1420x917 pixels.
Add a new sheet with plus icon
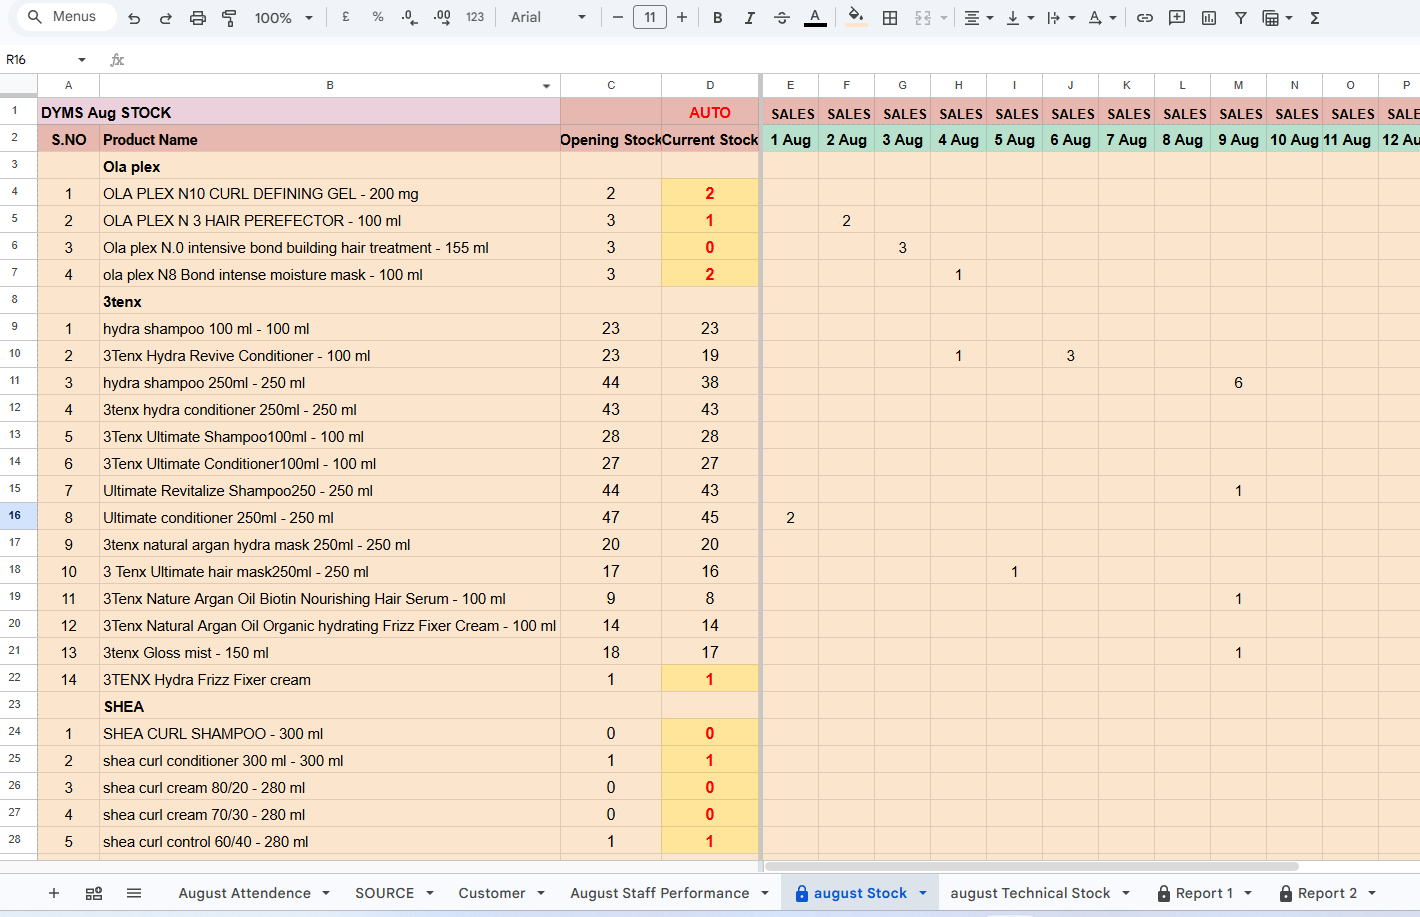point(54,893)
